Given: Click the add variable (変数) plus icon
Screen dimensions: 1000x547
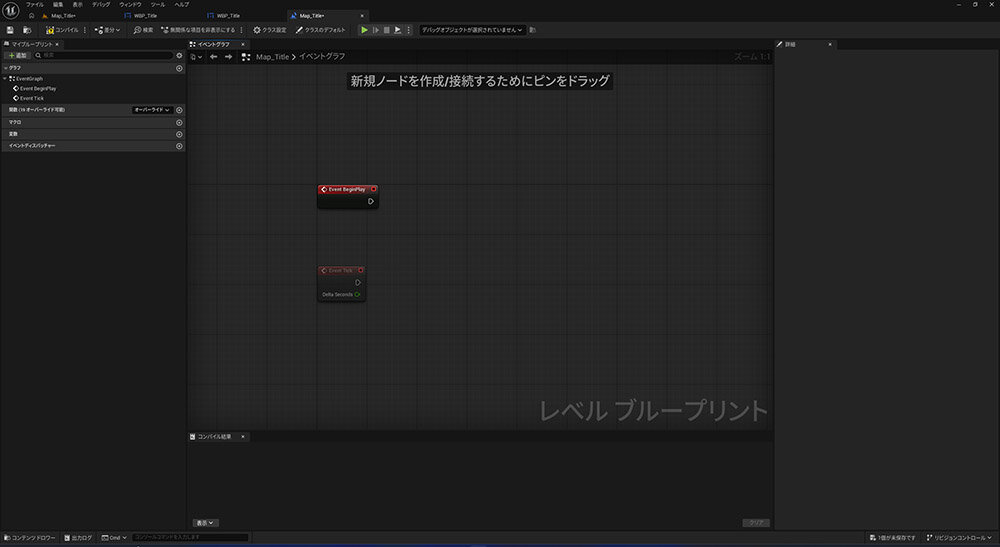Looking at the screenshot, I should [x=179, y=134].
